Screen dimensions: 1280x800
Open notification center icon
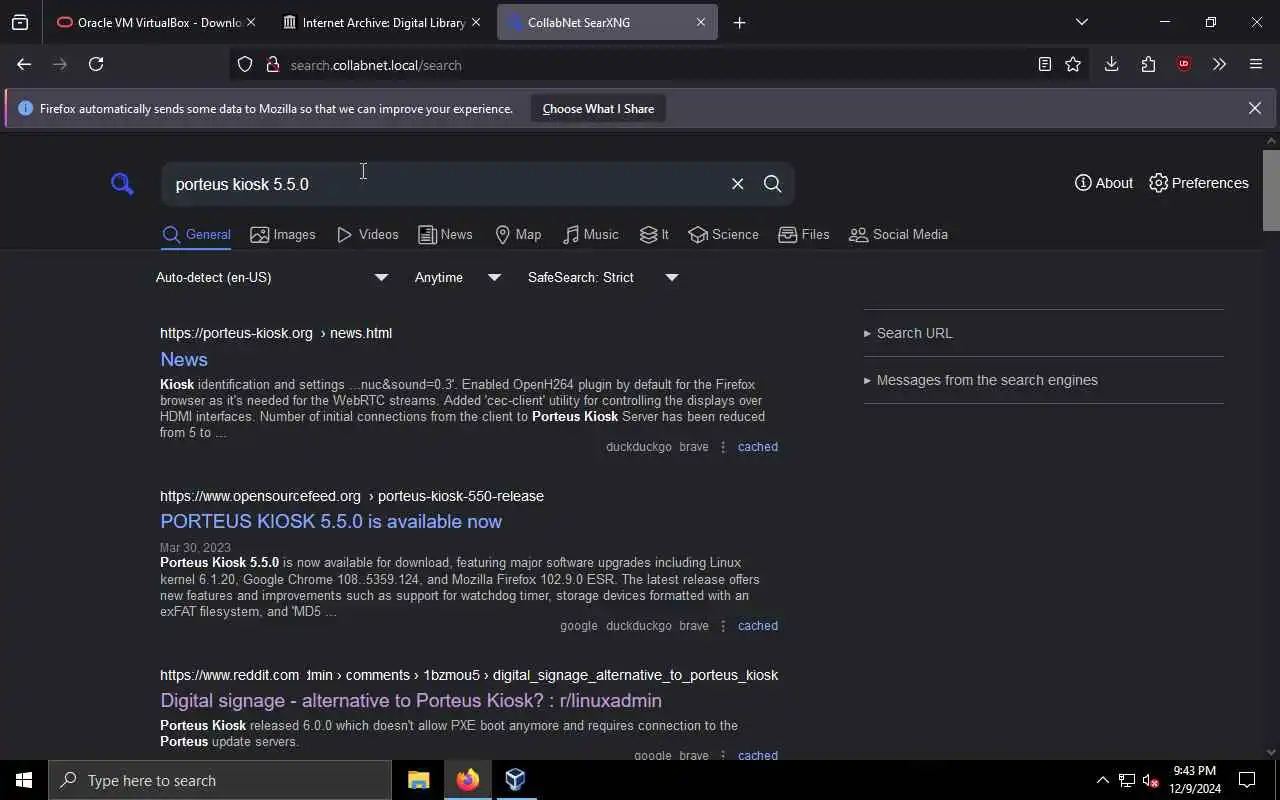pyautogui.click(x=1247, y=780)
